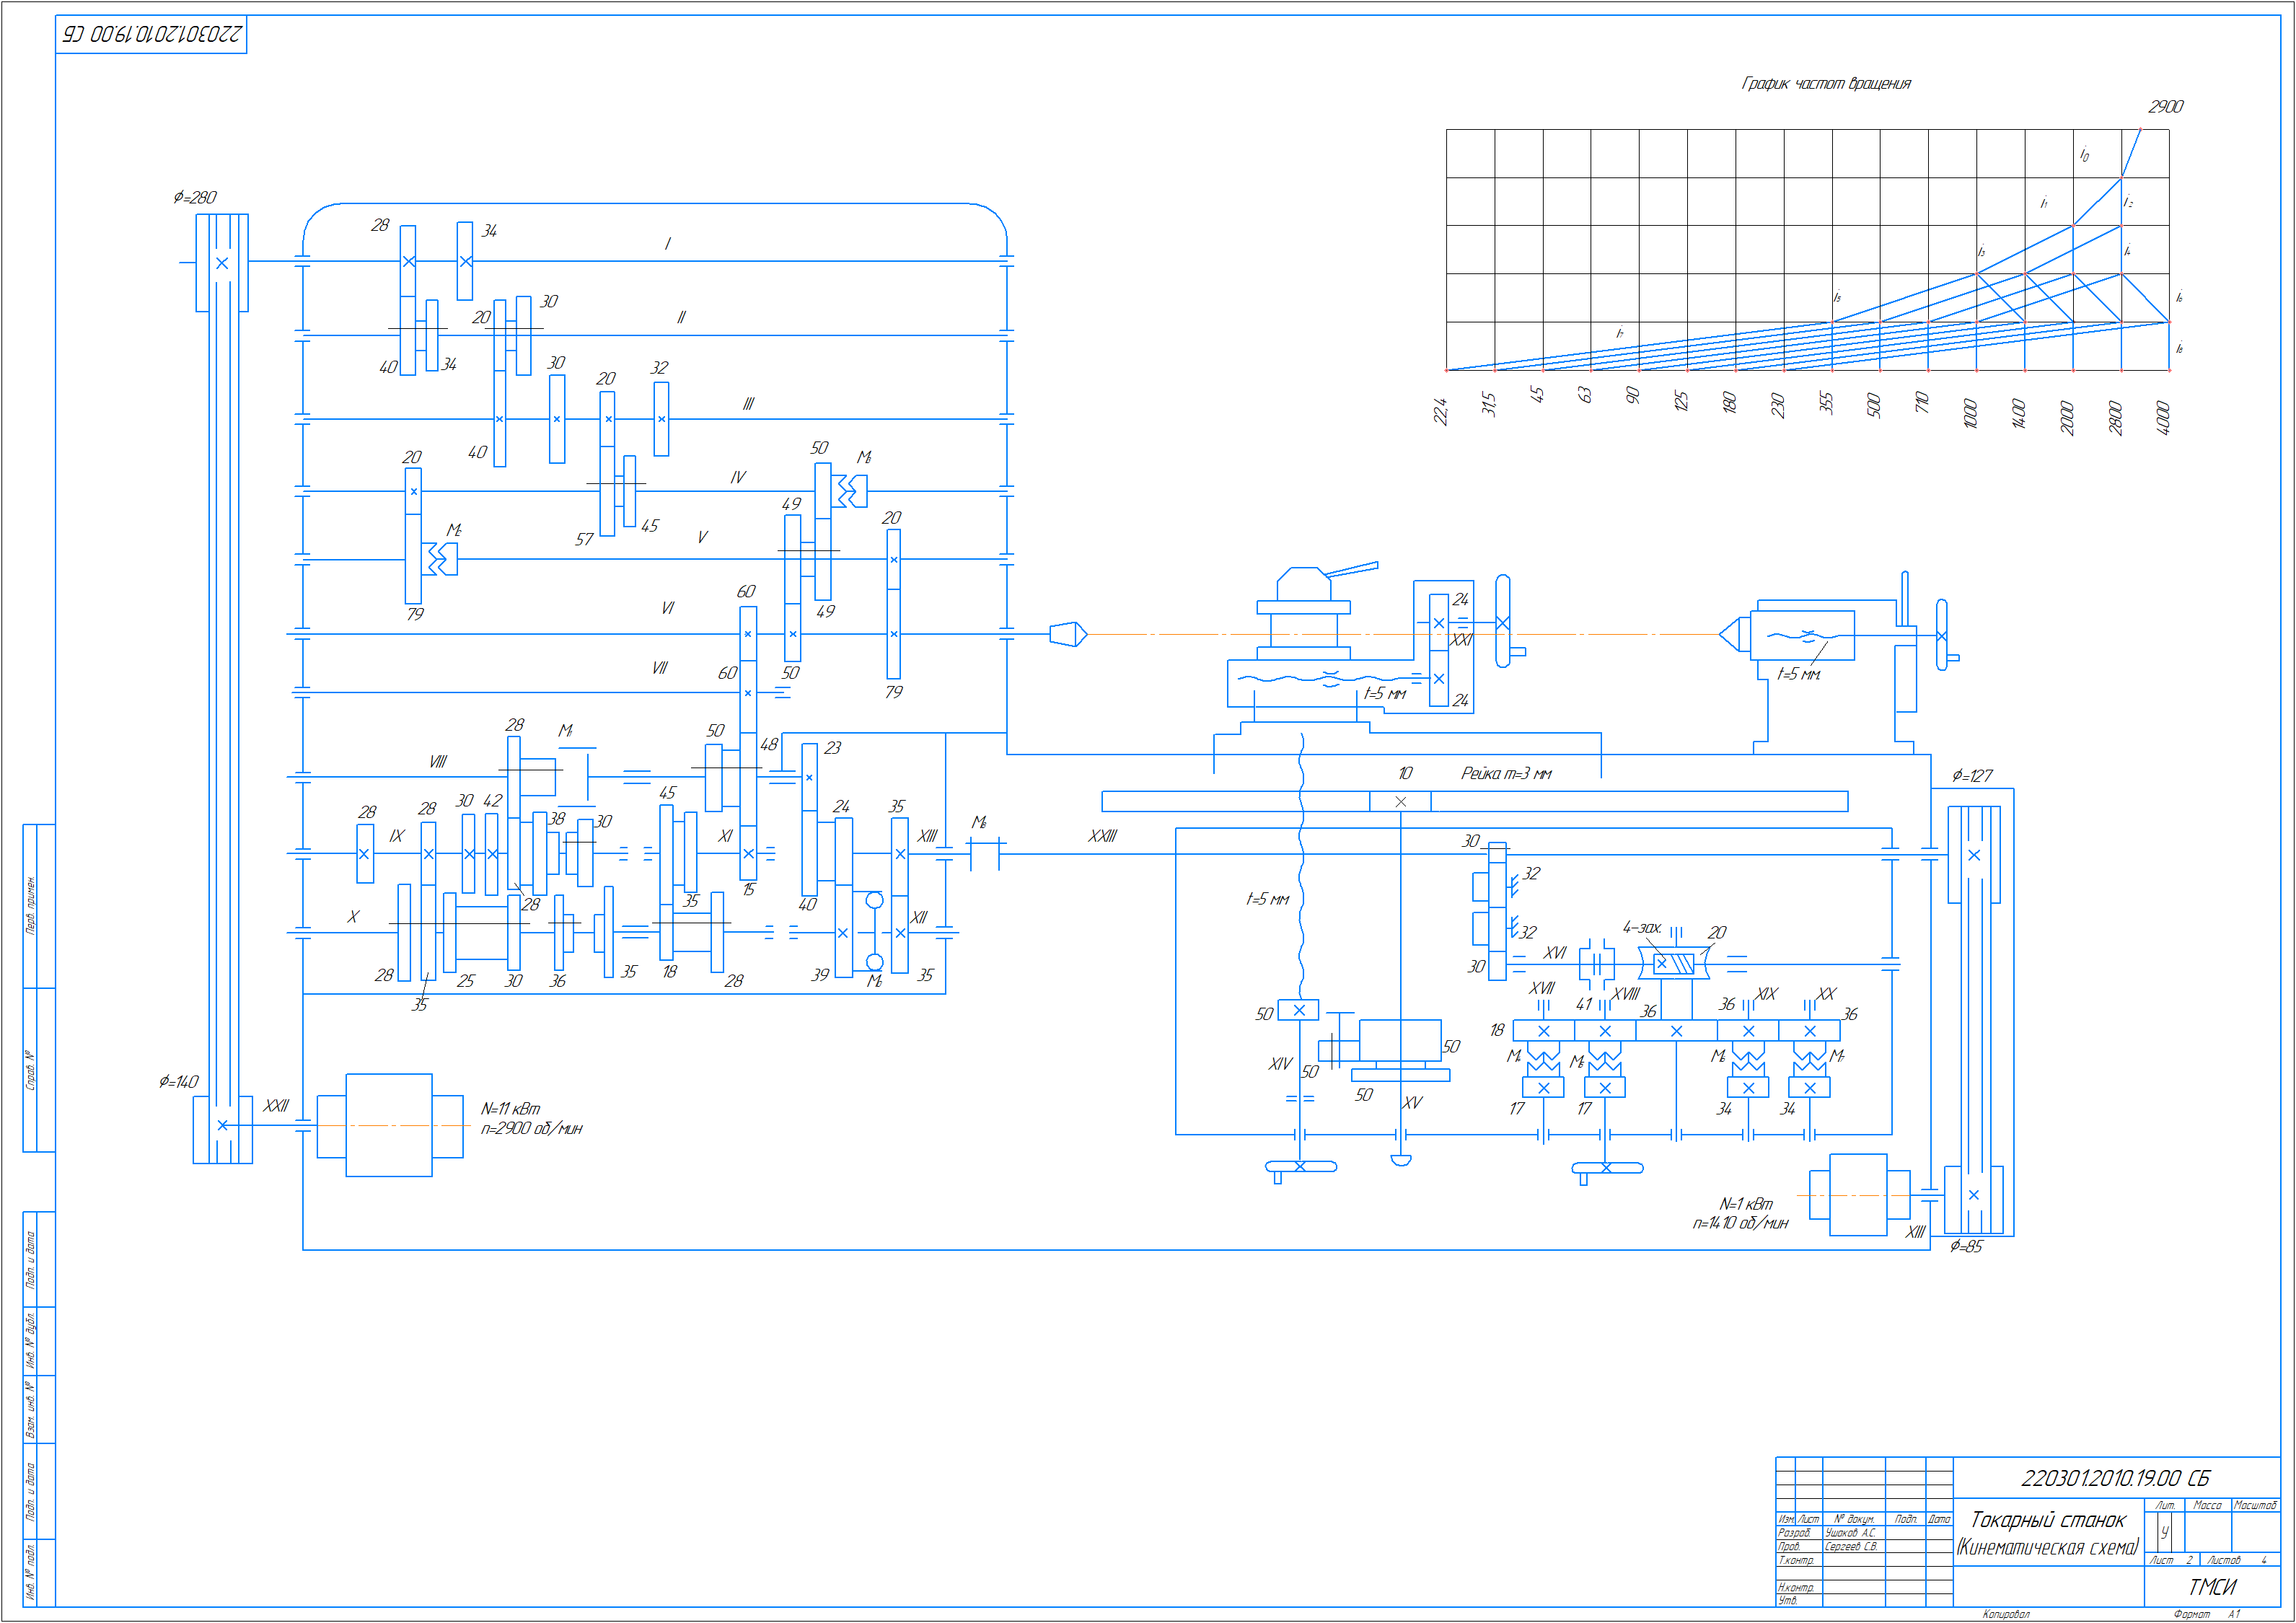Select the ТМСИ text in title block
The width and height of the screenshot is (2296, 1623).
(x=2211, y=1587)
